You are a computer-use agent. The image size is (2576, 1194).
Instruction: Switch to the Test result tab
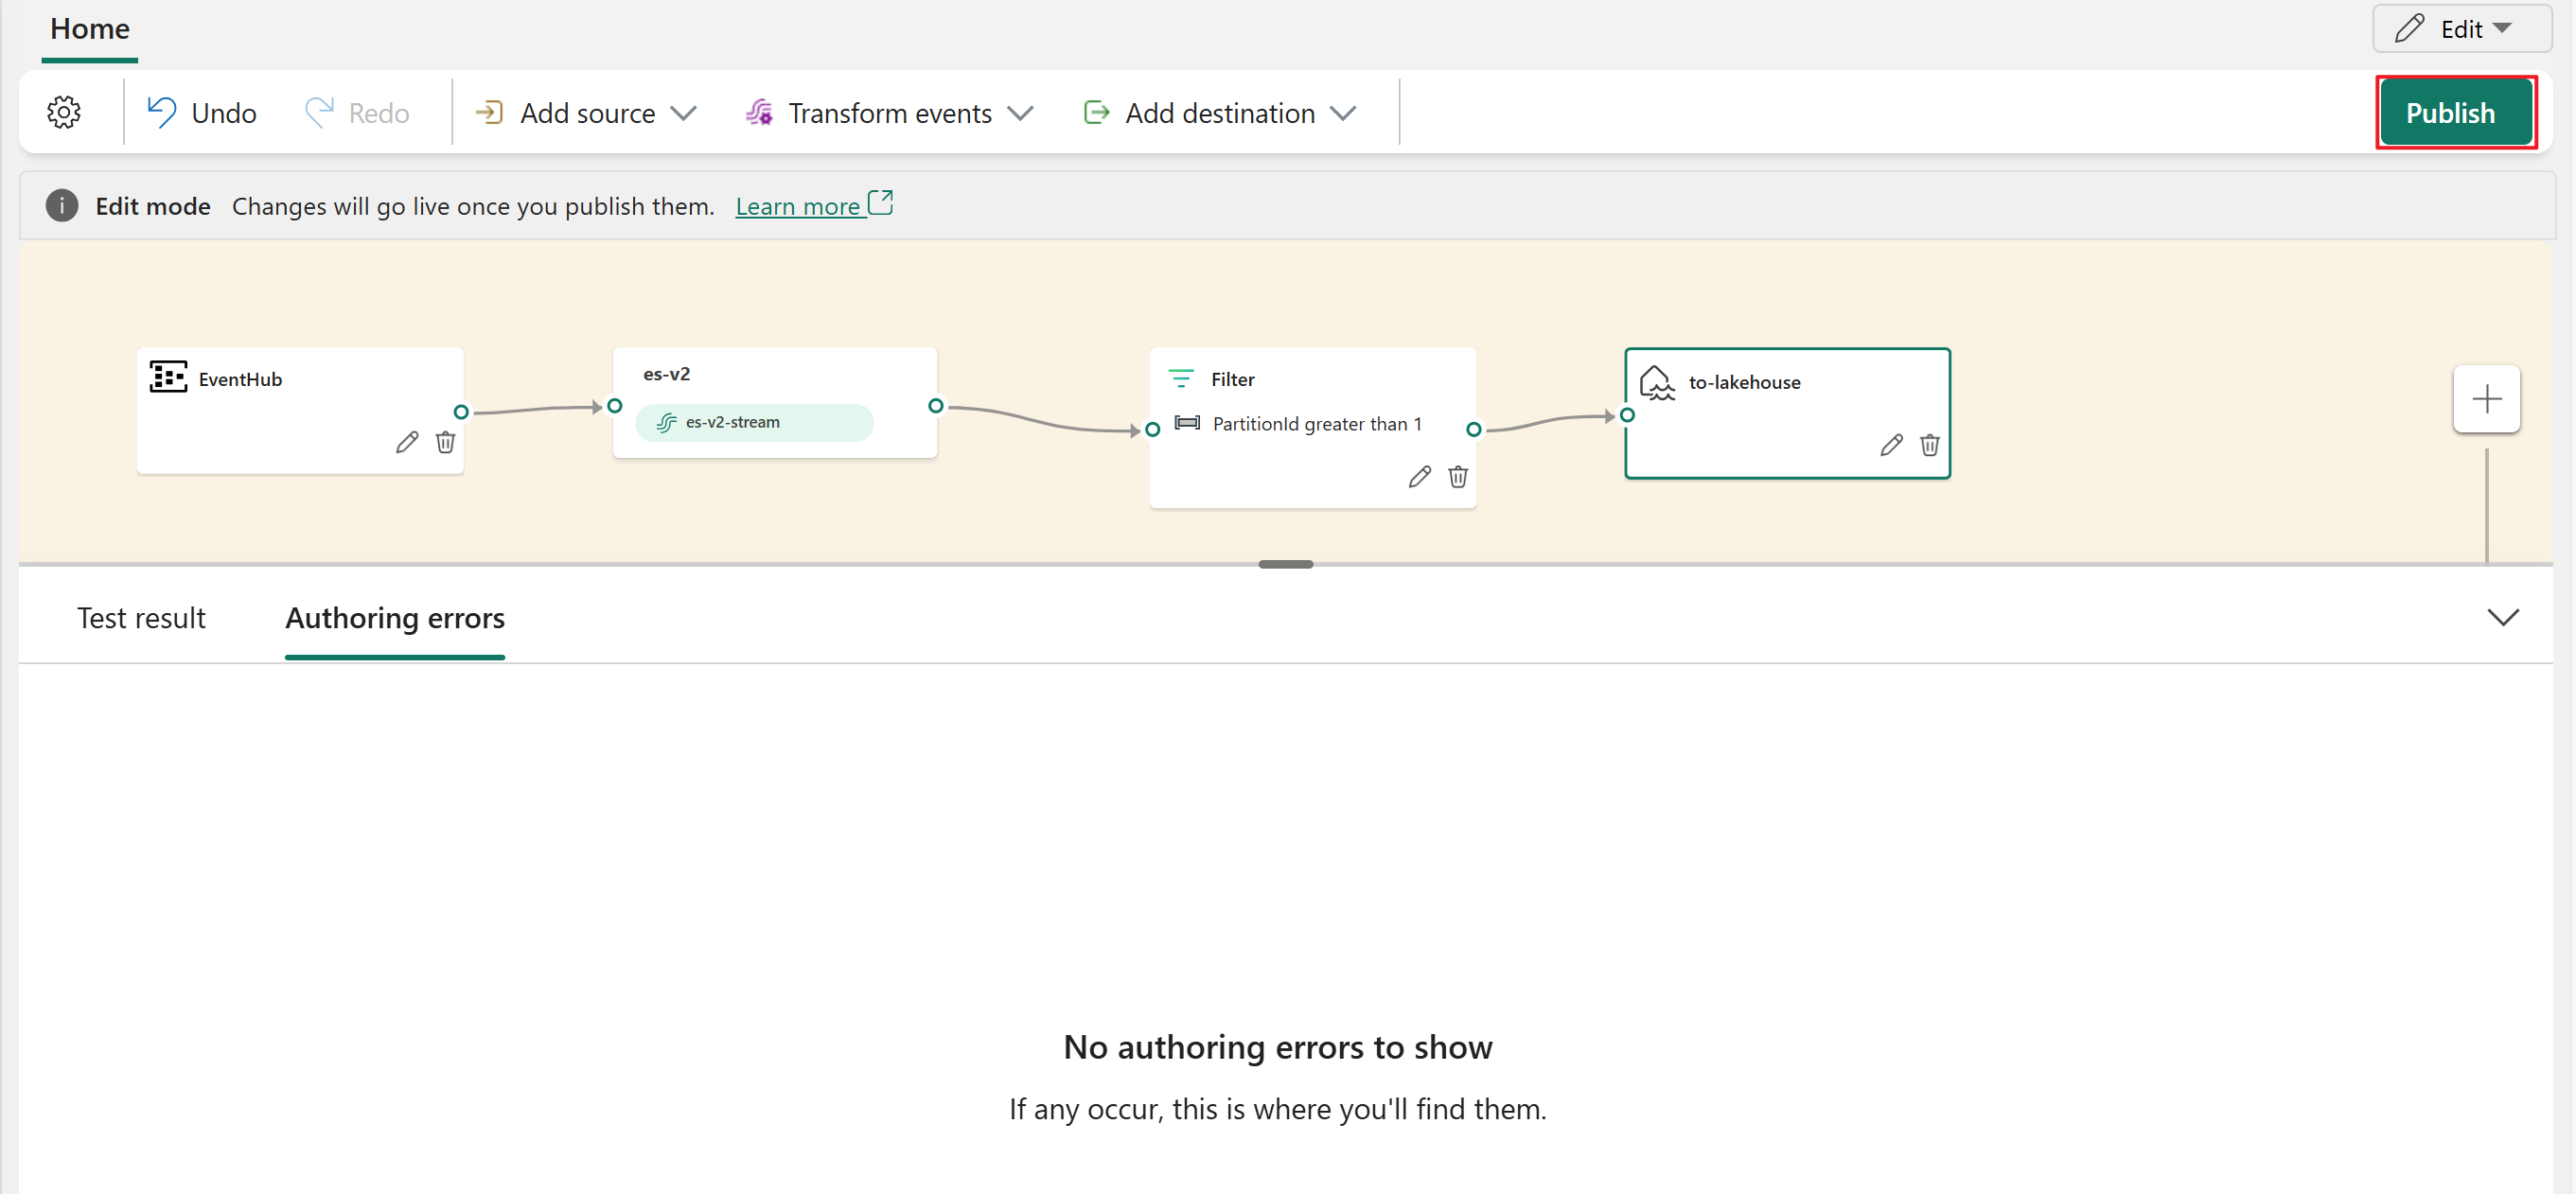point(141,619)
